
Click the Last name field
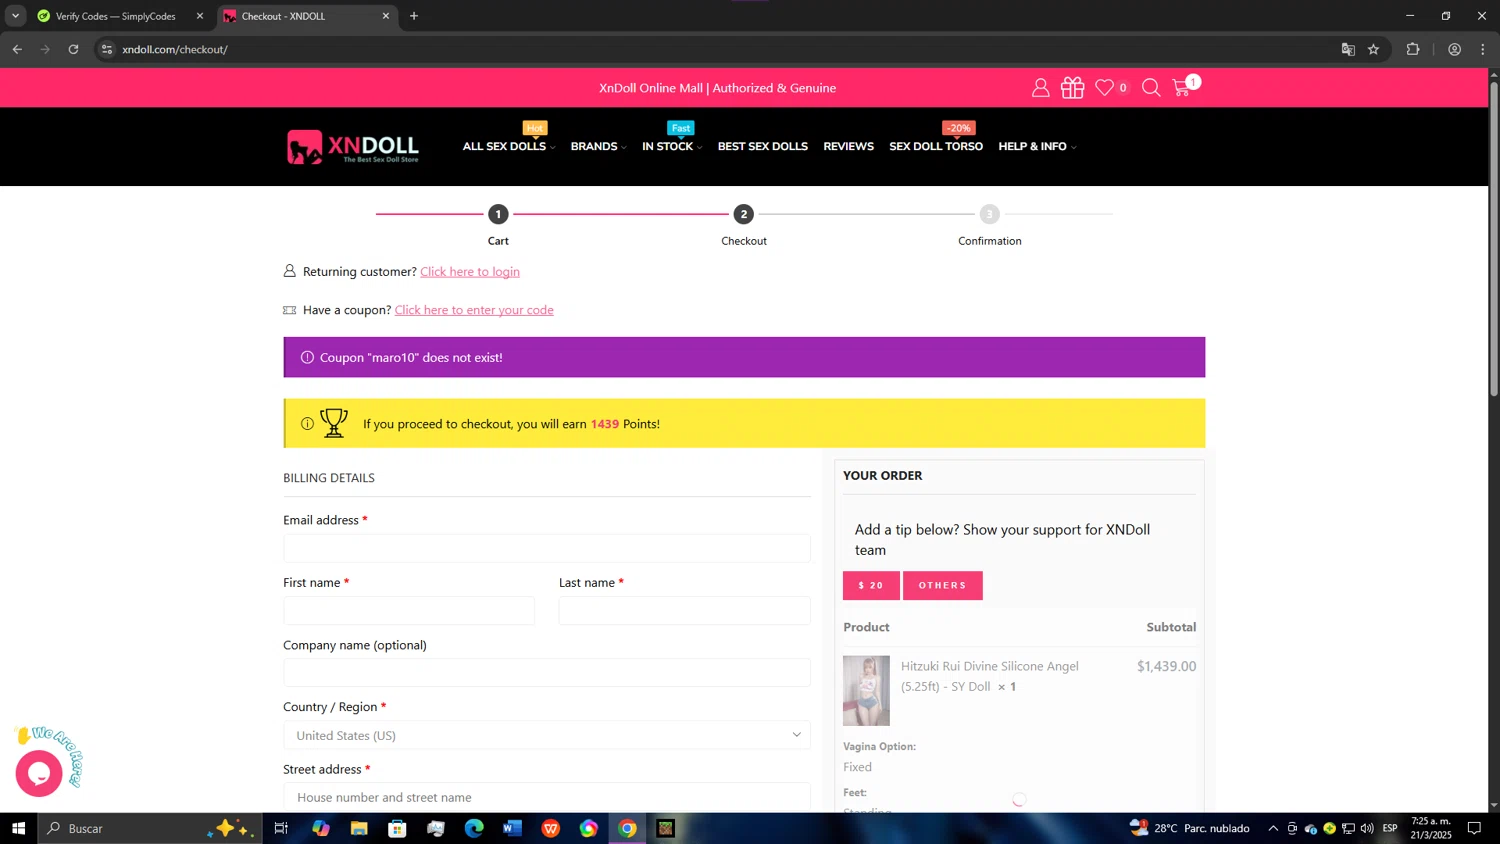[684, 611]
